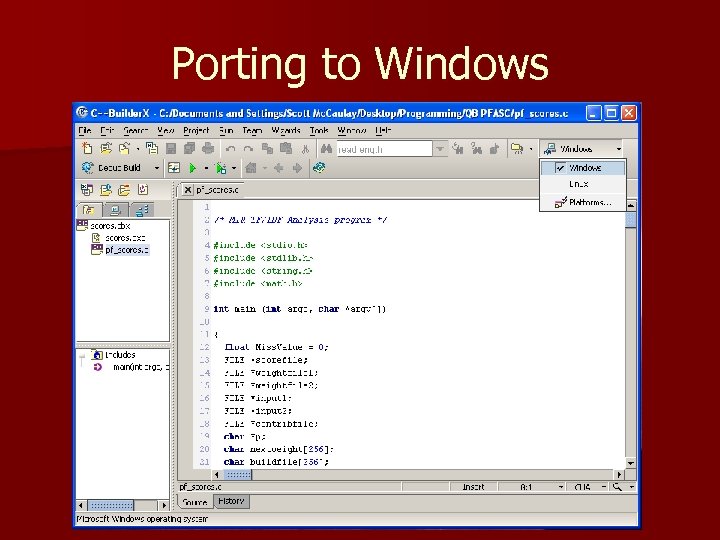Image resolution: width=720 pixels, height=540 pixels.
Task: Click the Make Project toolbar icon
Action: pos(174,168)
